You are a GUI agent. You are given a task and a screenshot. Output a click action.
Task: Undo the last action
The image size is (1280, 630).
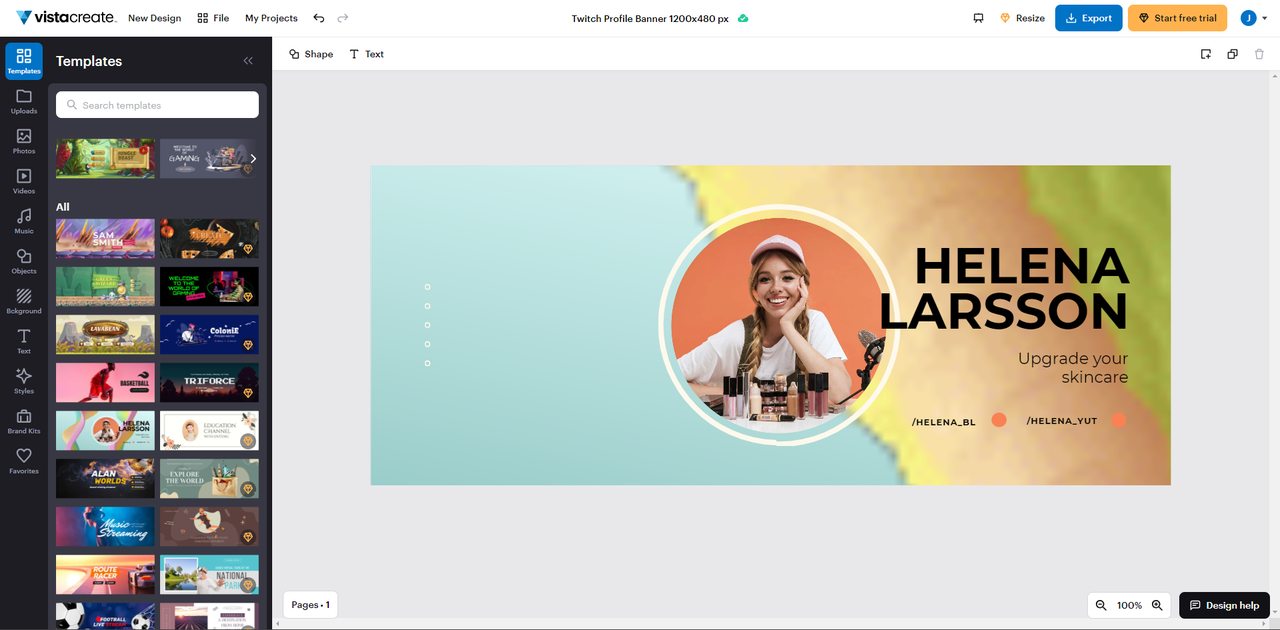(319, 18)
